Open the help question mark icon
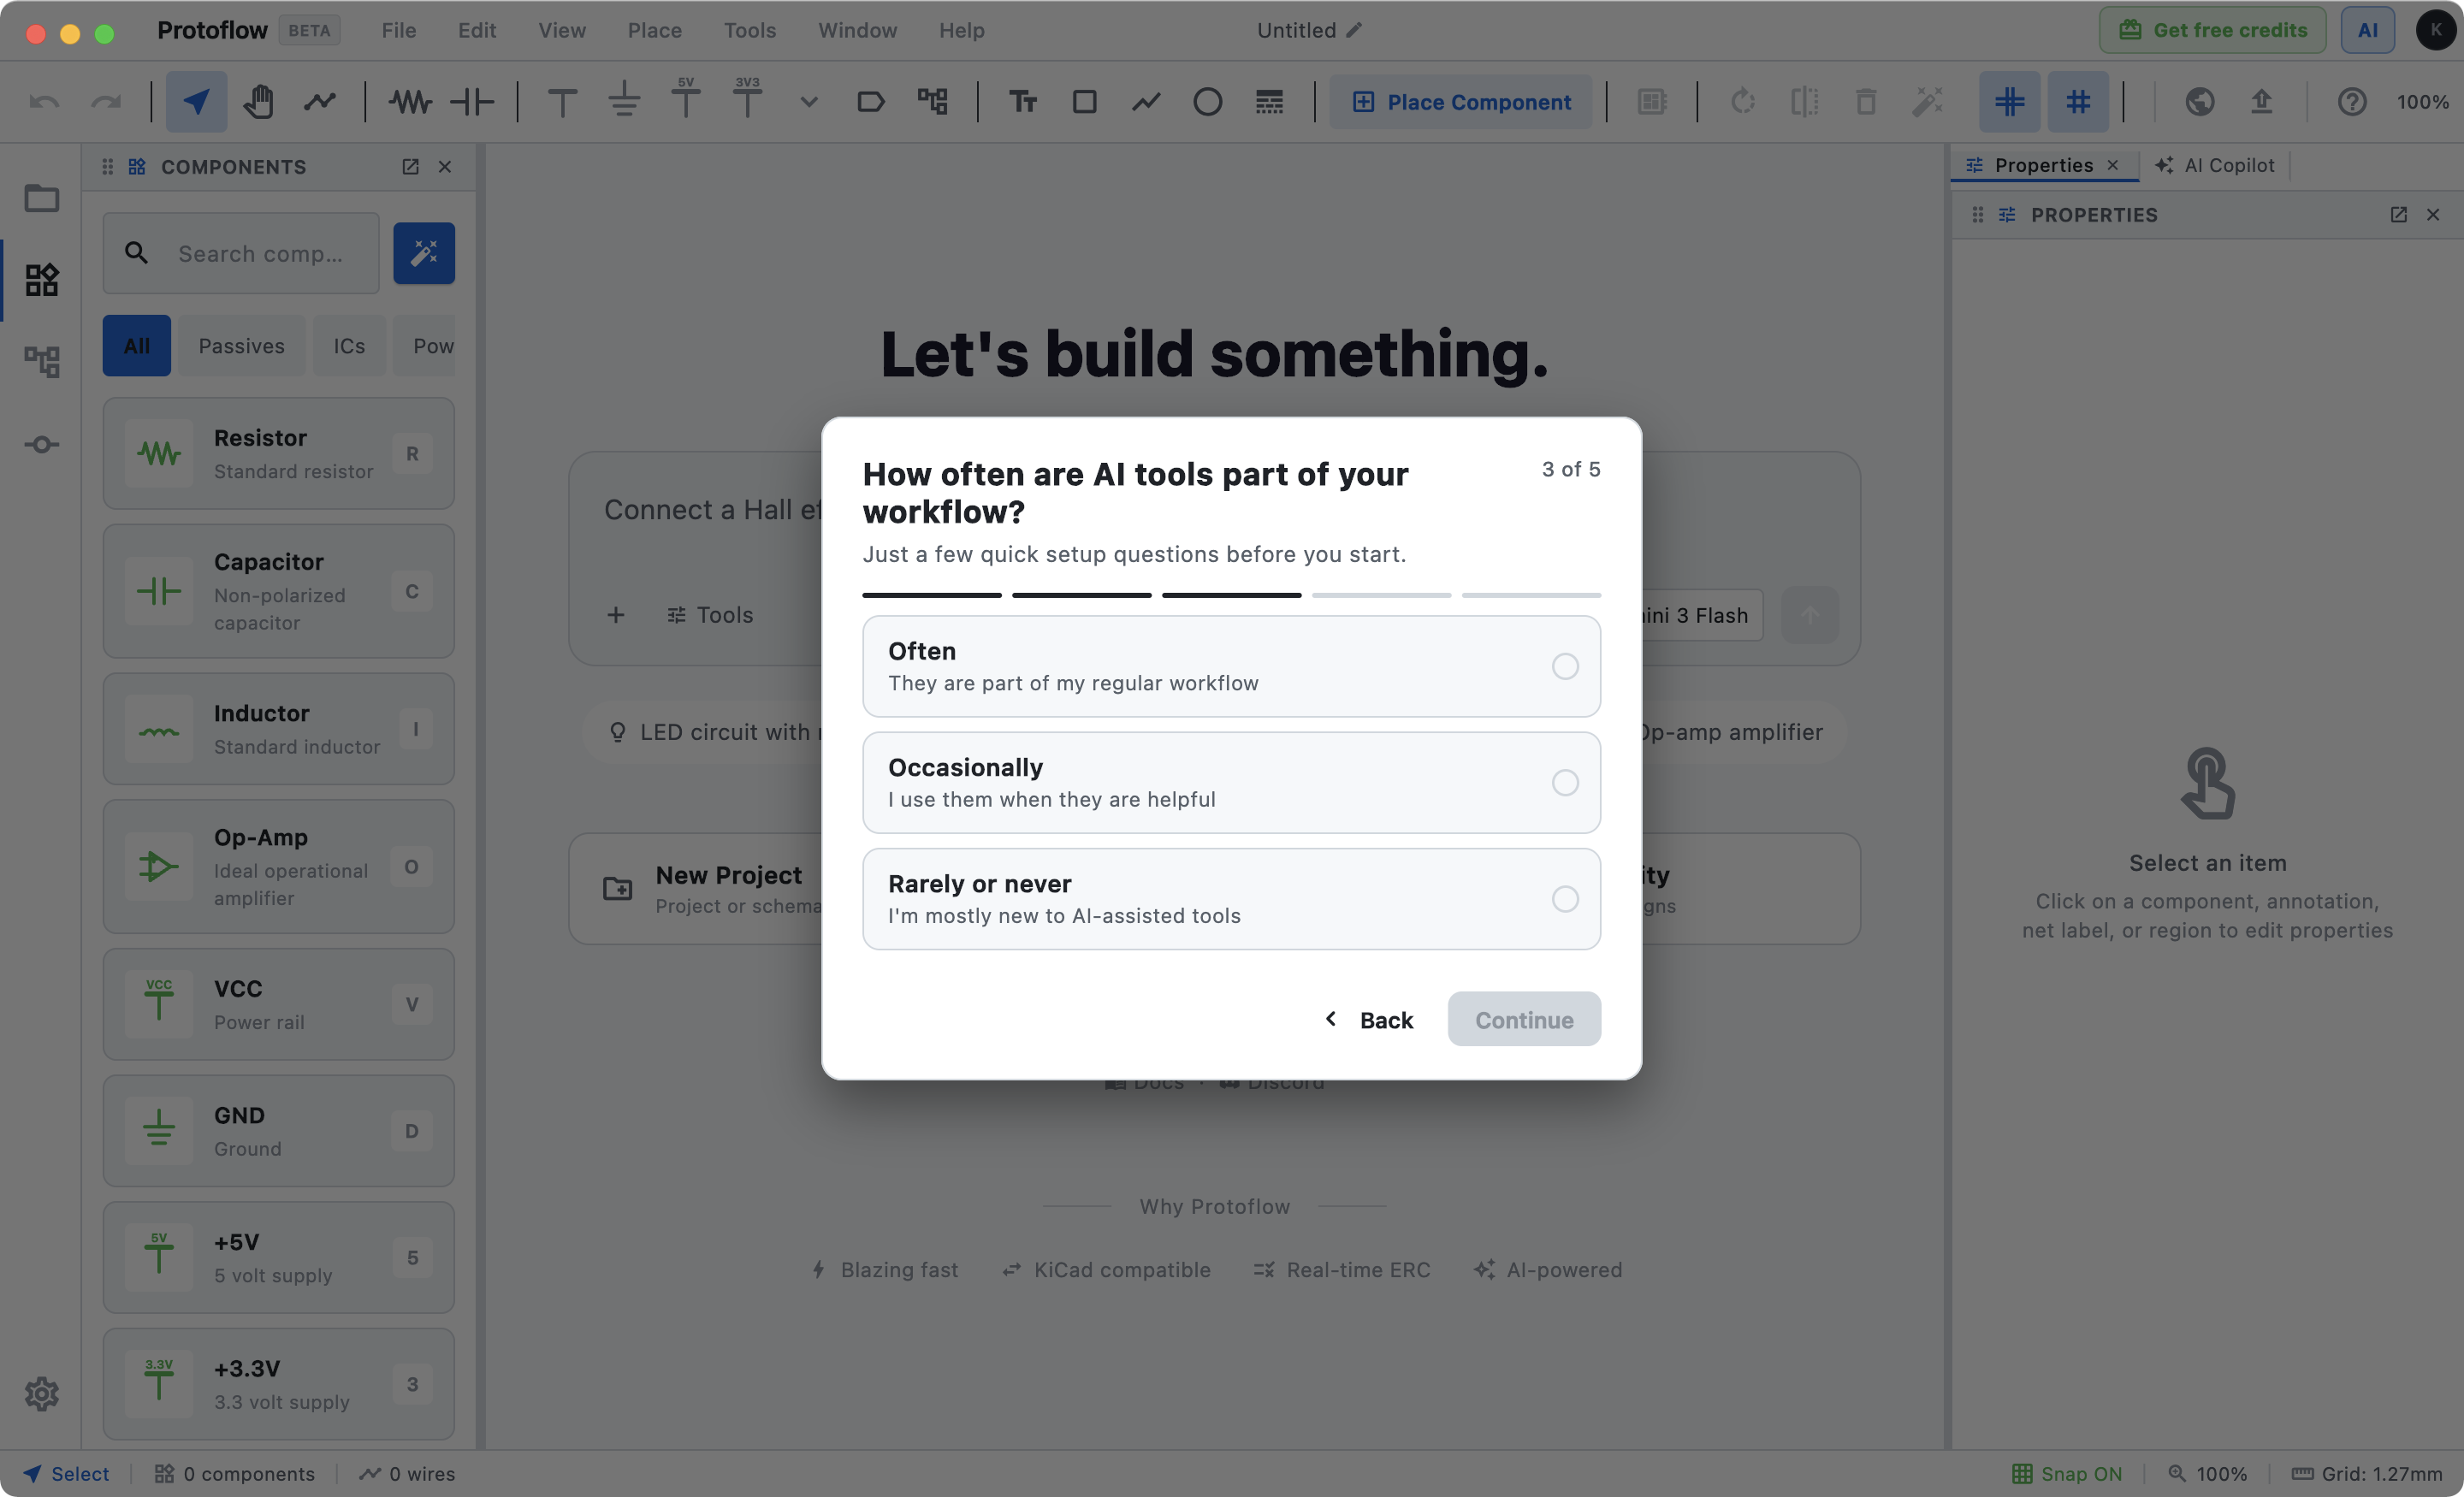The width and height of the screenshot is (2464, 1497). click(x=2351, y=101)
